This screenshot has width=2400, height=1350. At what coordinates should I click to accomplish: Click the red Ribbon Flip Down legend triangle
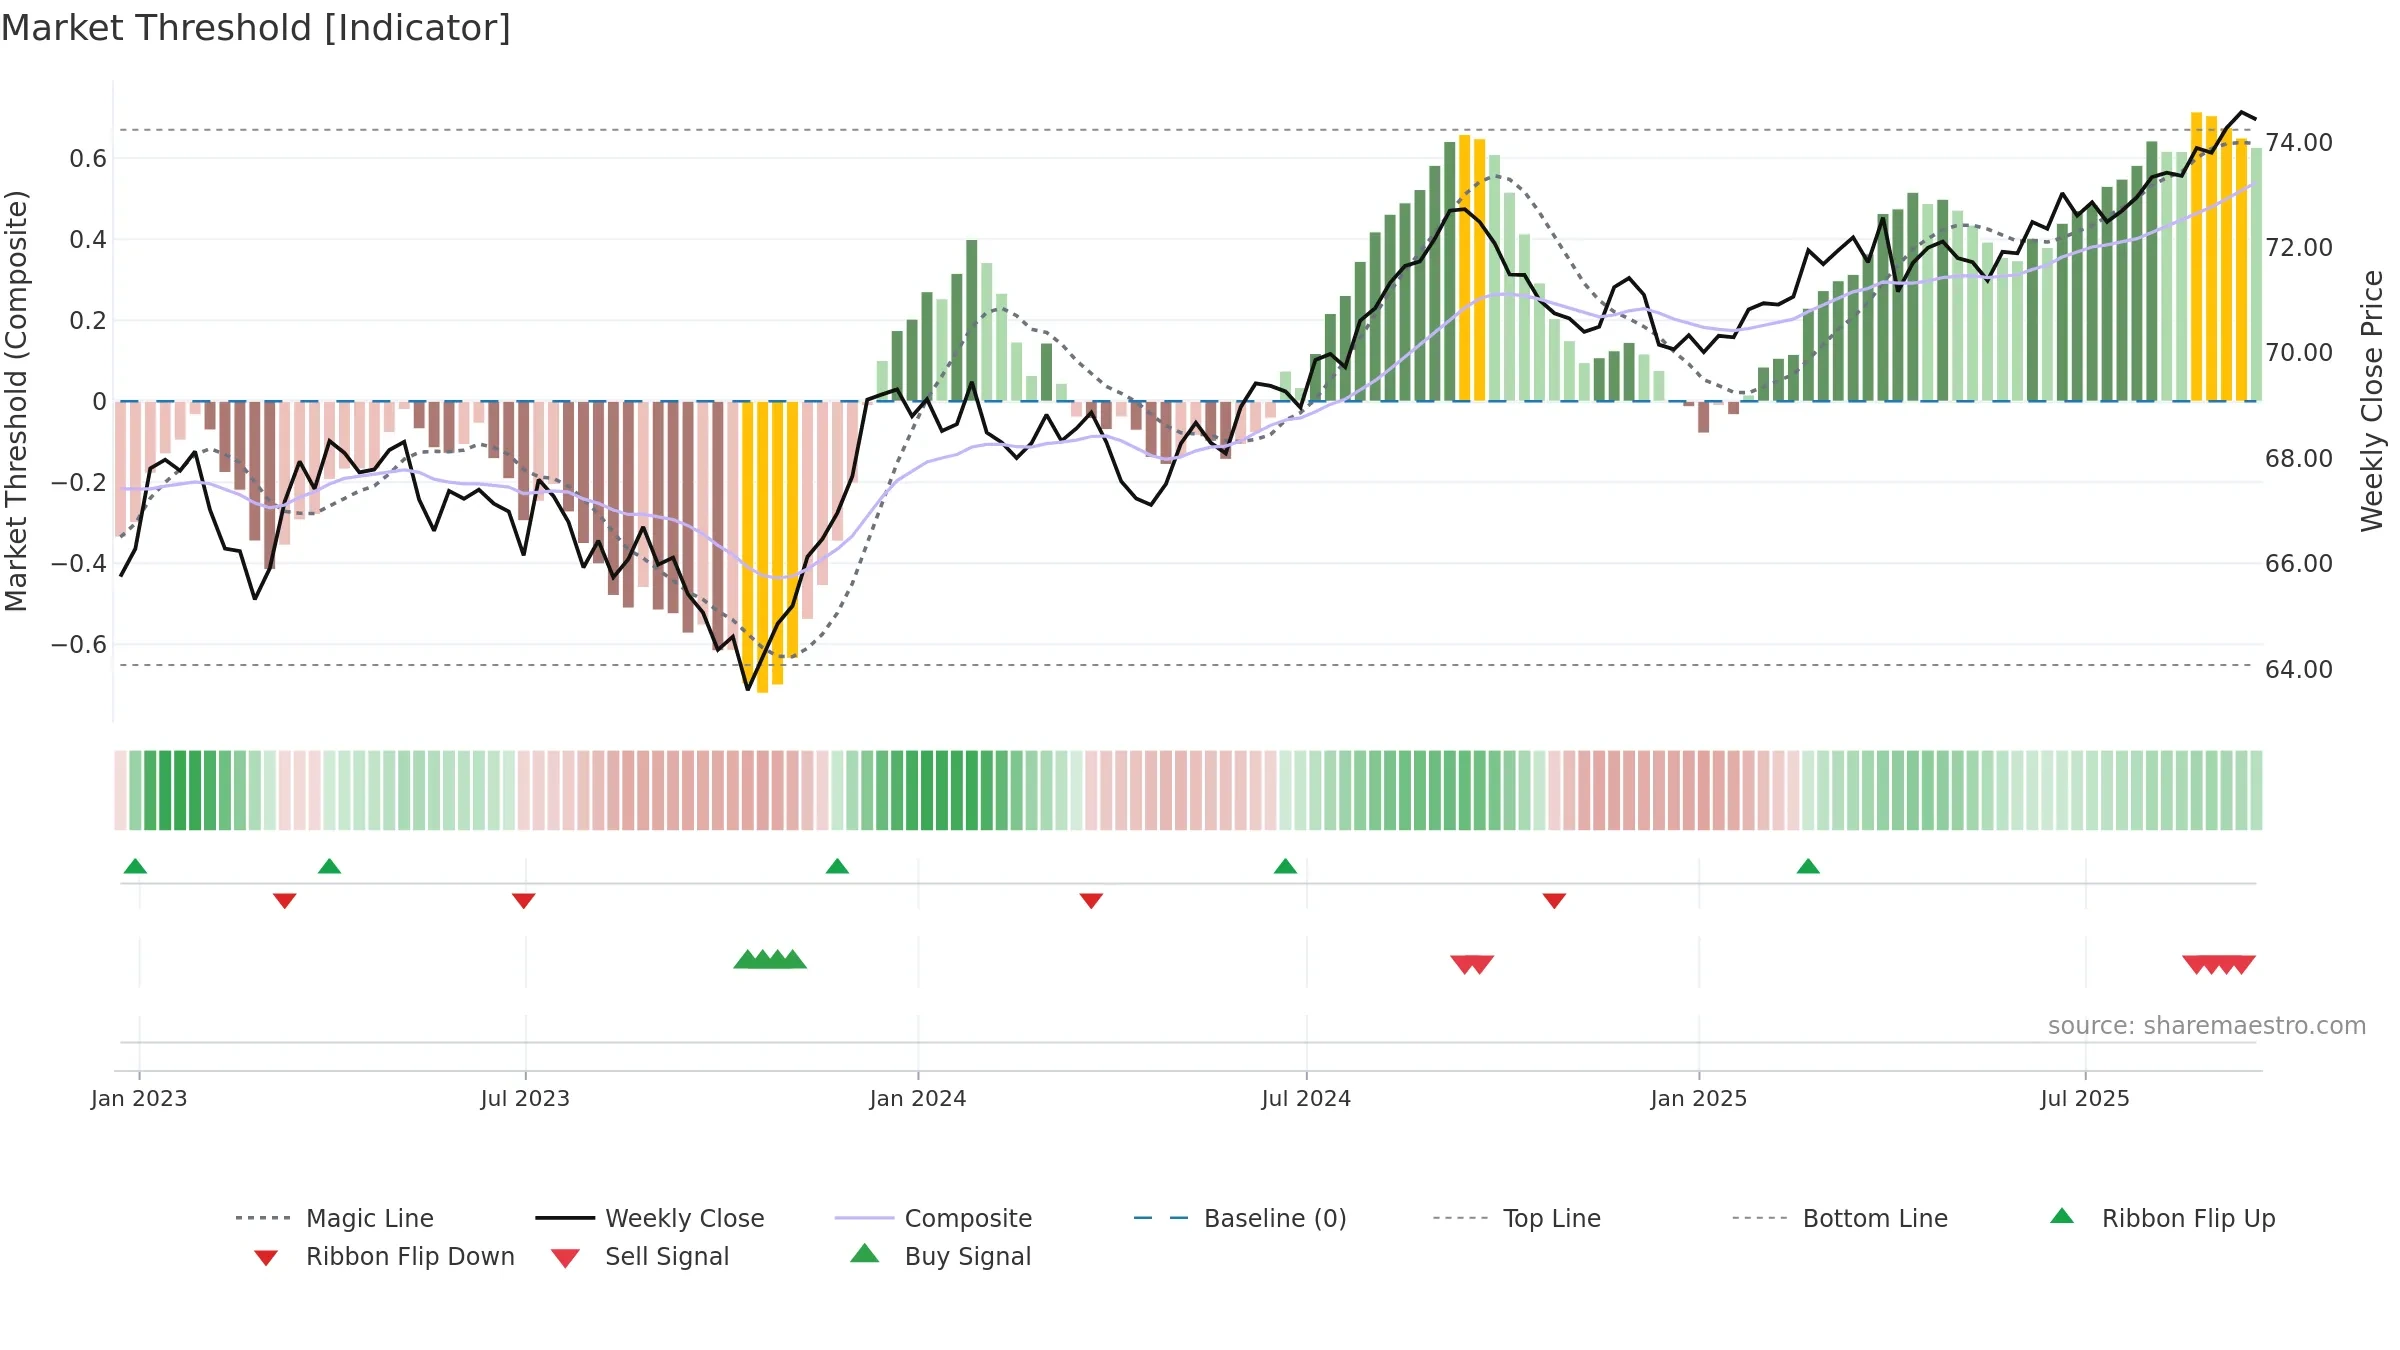[x=265, y=1258]
